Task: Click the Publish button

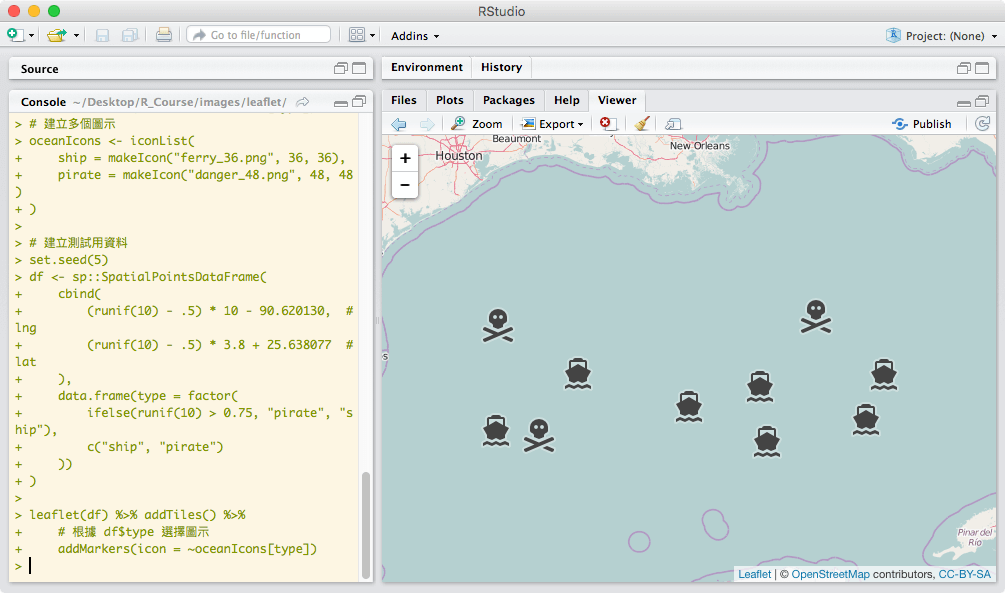Action: (x=922, y=124)
